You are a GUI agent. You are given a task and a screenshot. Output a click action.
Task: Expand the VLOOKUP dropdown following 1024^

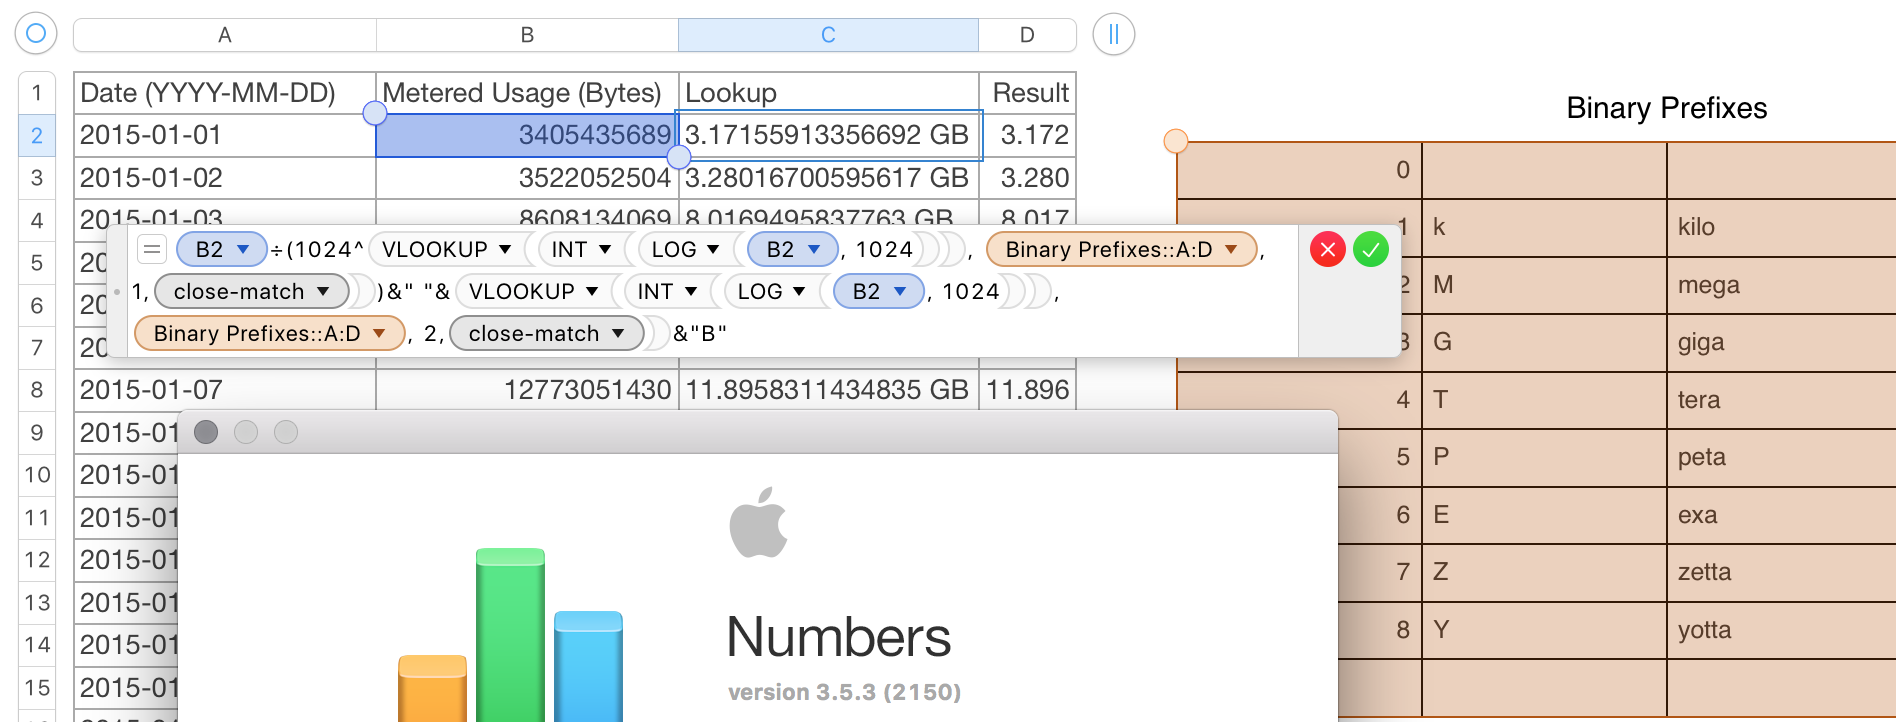pyautogui.click(x=505, y=249)
